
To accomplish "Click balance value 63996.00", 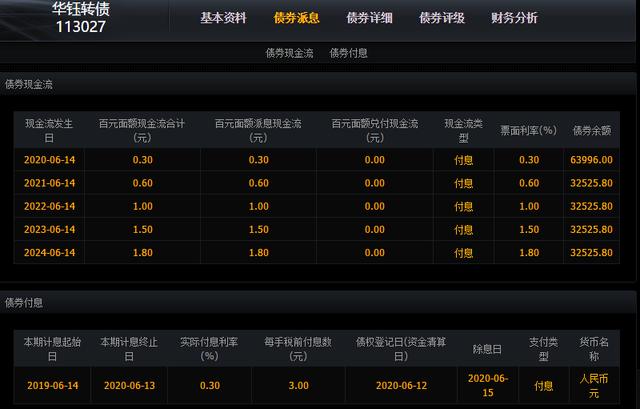I will click(x=591, y=160).
